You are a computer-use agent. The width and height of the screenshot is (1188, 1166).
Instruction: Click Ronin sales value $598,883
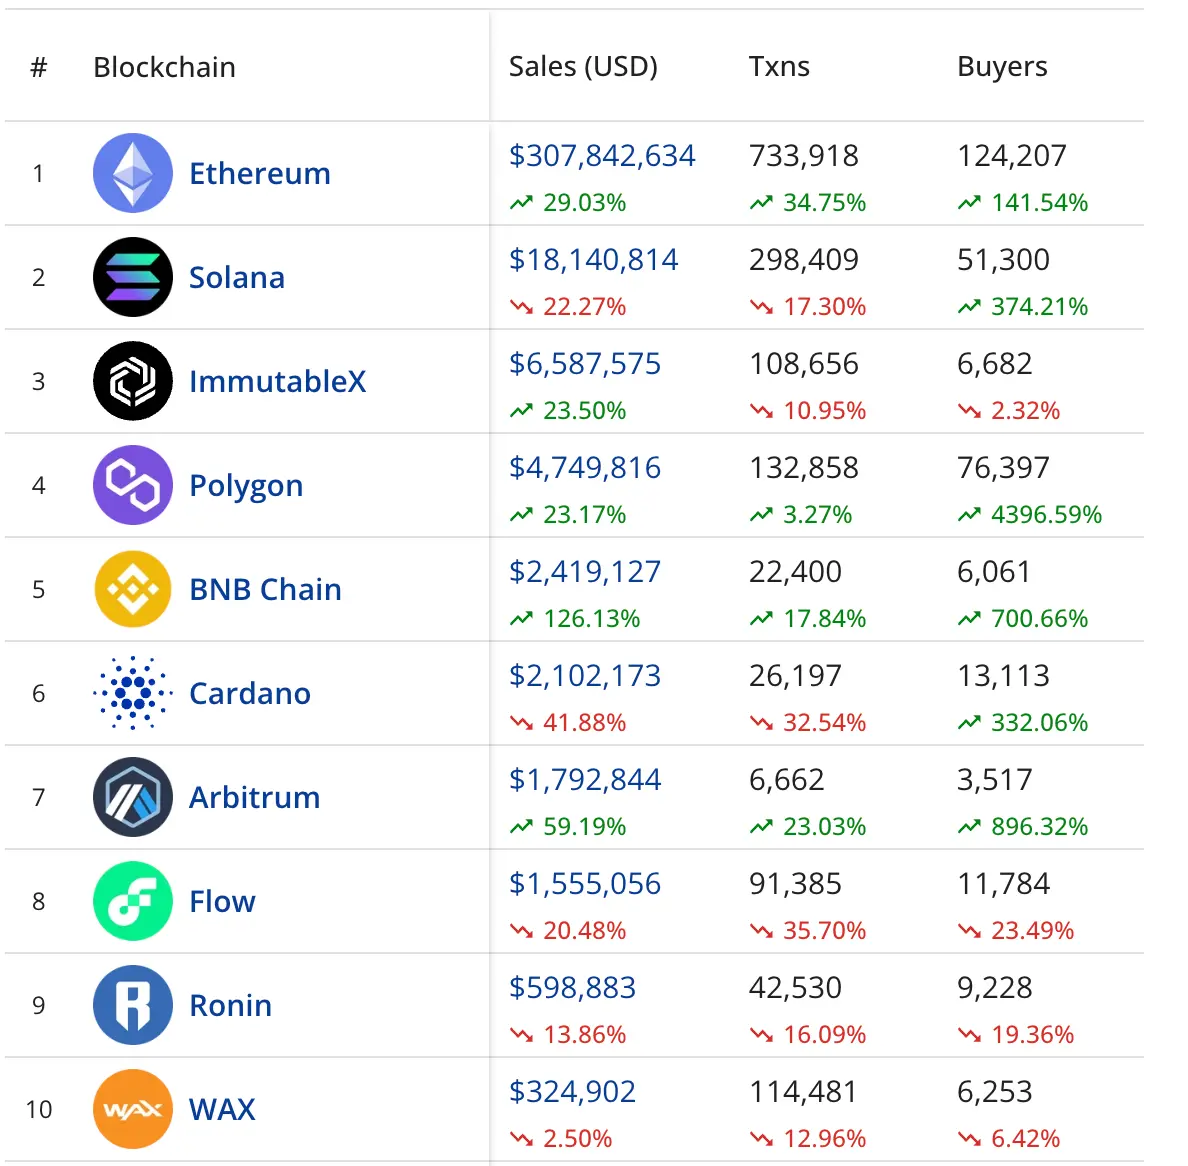(x=573, y=987)
